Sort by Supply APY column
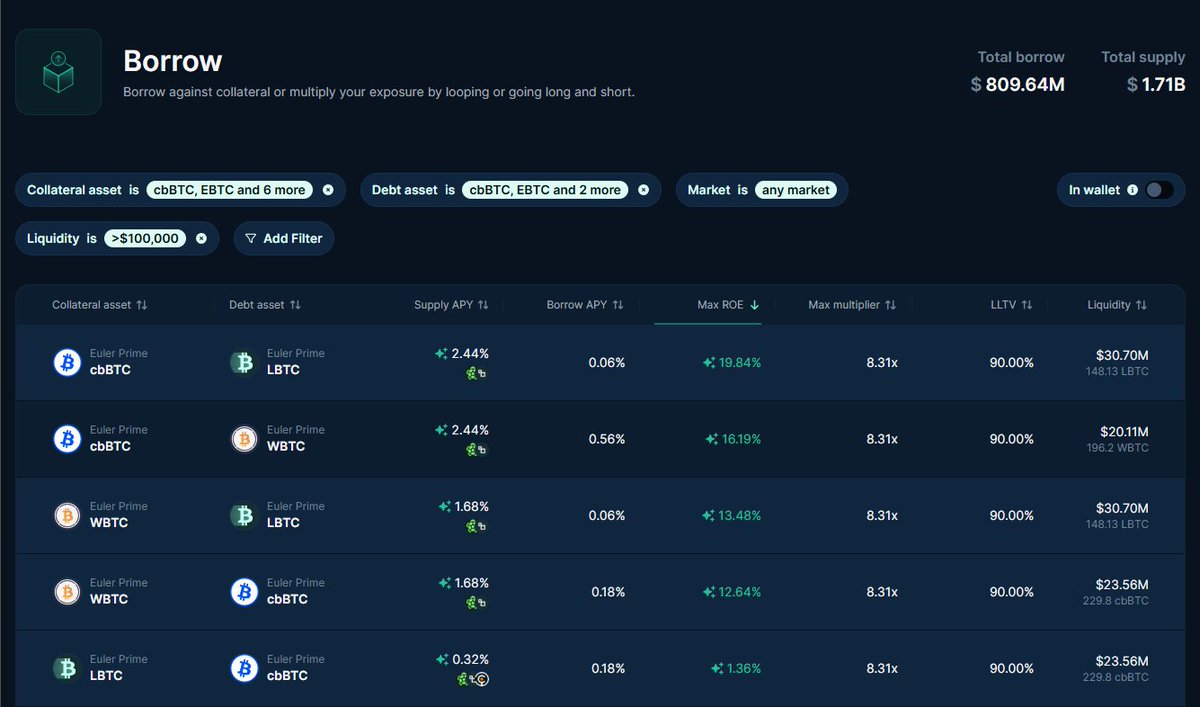 click(451, 304)
